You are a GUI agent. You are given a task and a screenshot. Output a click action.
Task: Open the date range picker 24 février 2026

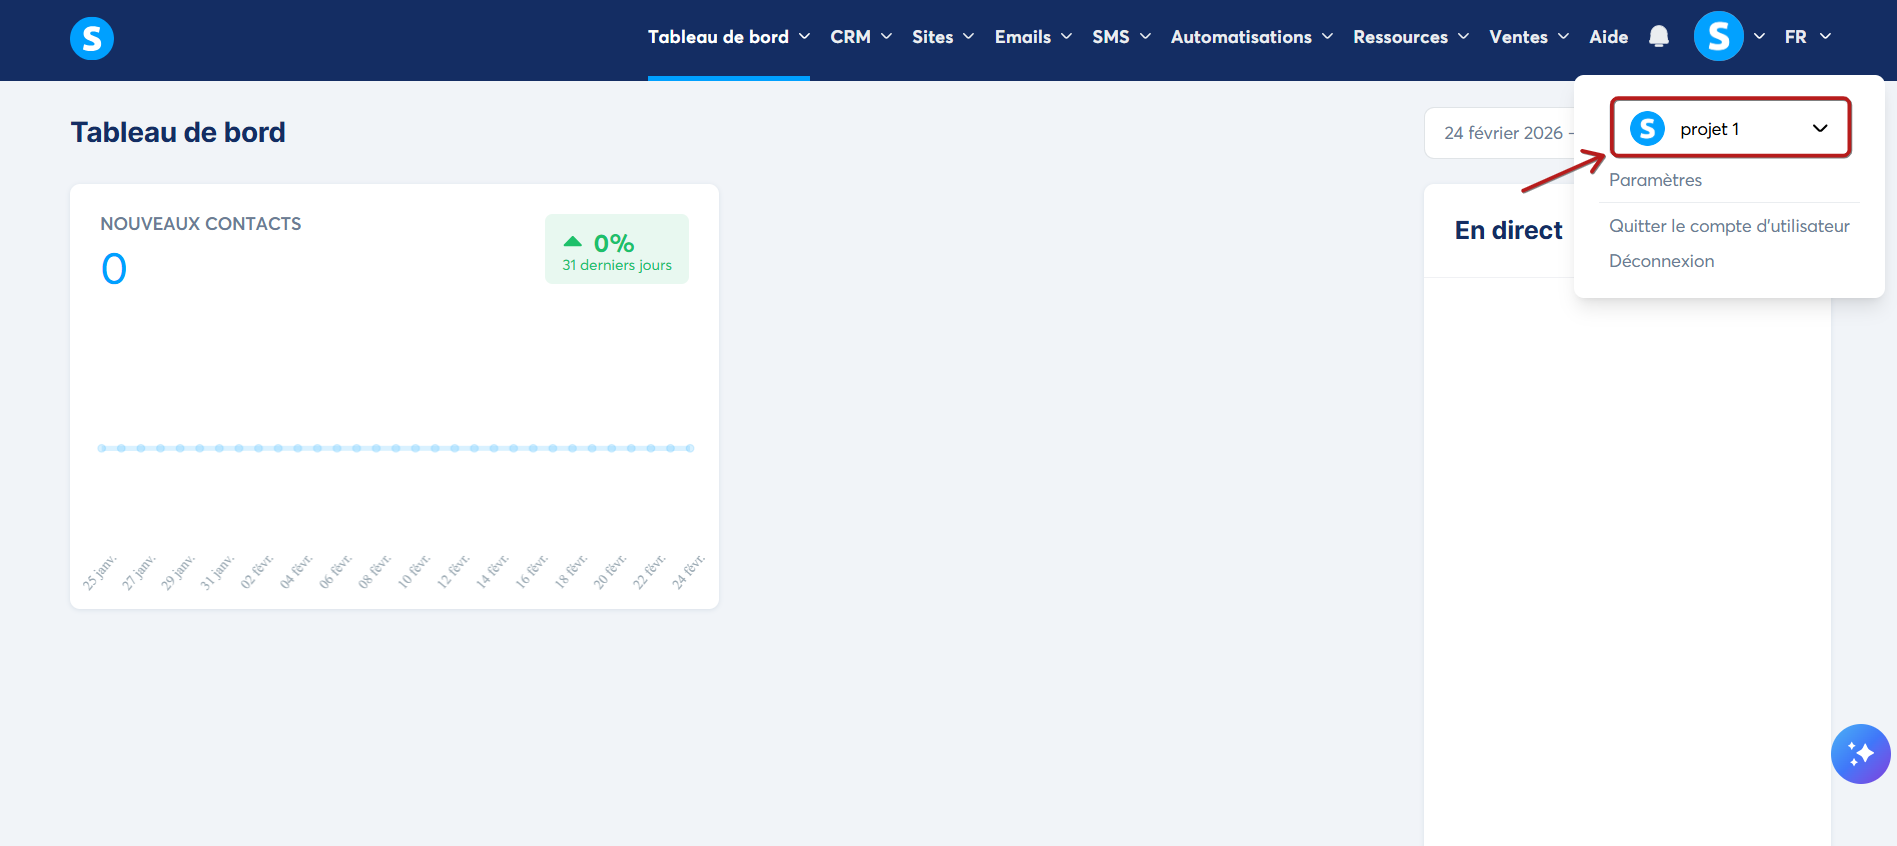coord(1500,133)
